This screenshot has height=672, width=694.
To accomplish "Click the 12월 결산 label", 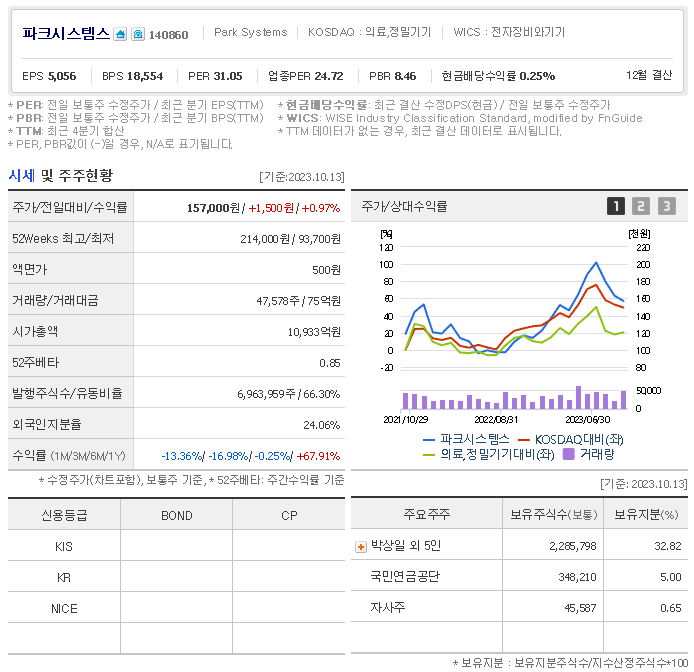I will click(x=649, y=75).
